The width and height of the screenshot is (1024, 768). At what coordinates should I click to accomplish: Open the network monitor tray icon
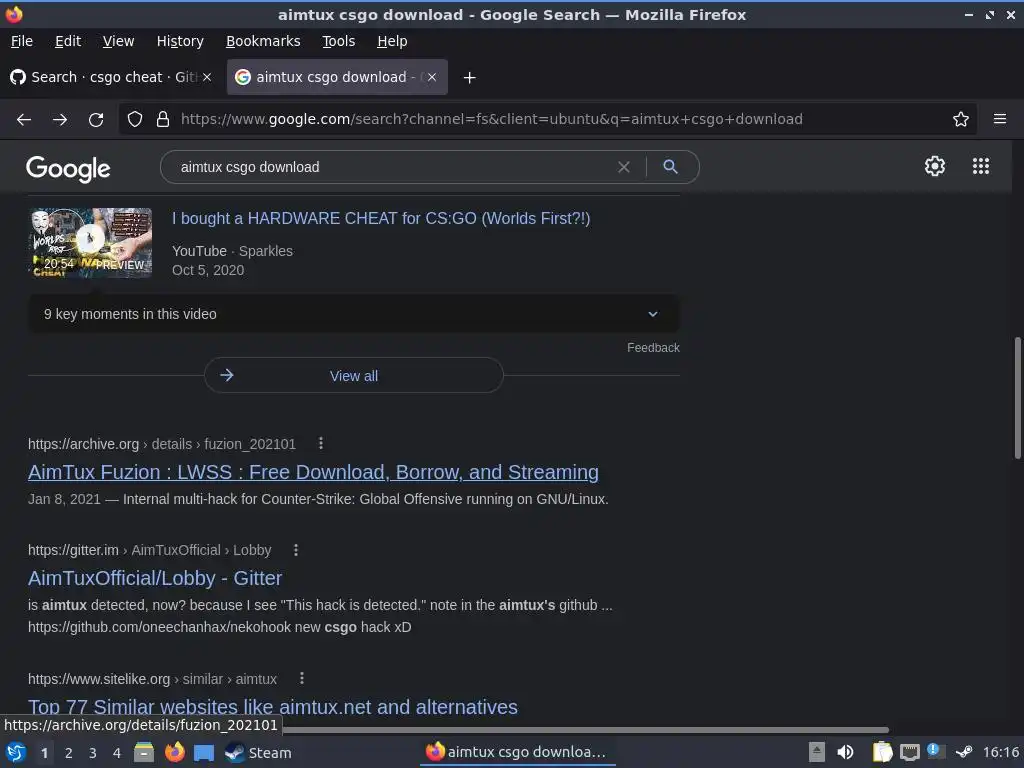[909, 752]
